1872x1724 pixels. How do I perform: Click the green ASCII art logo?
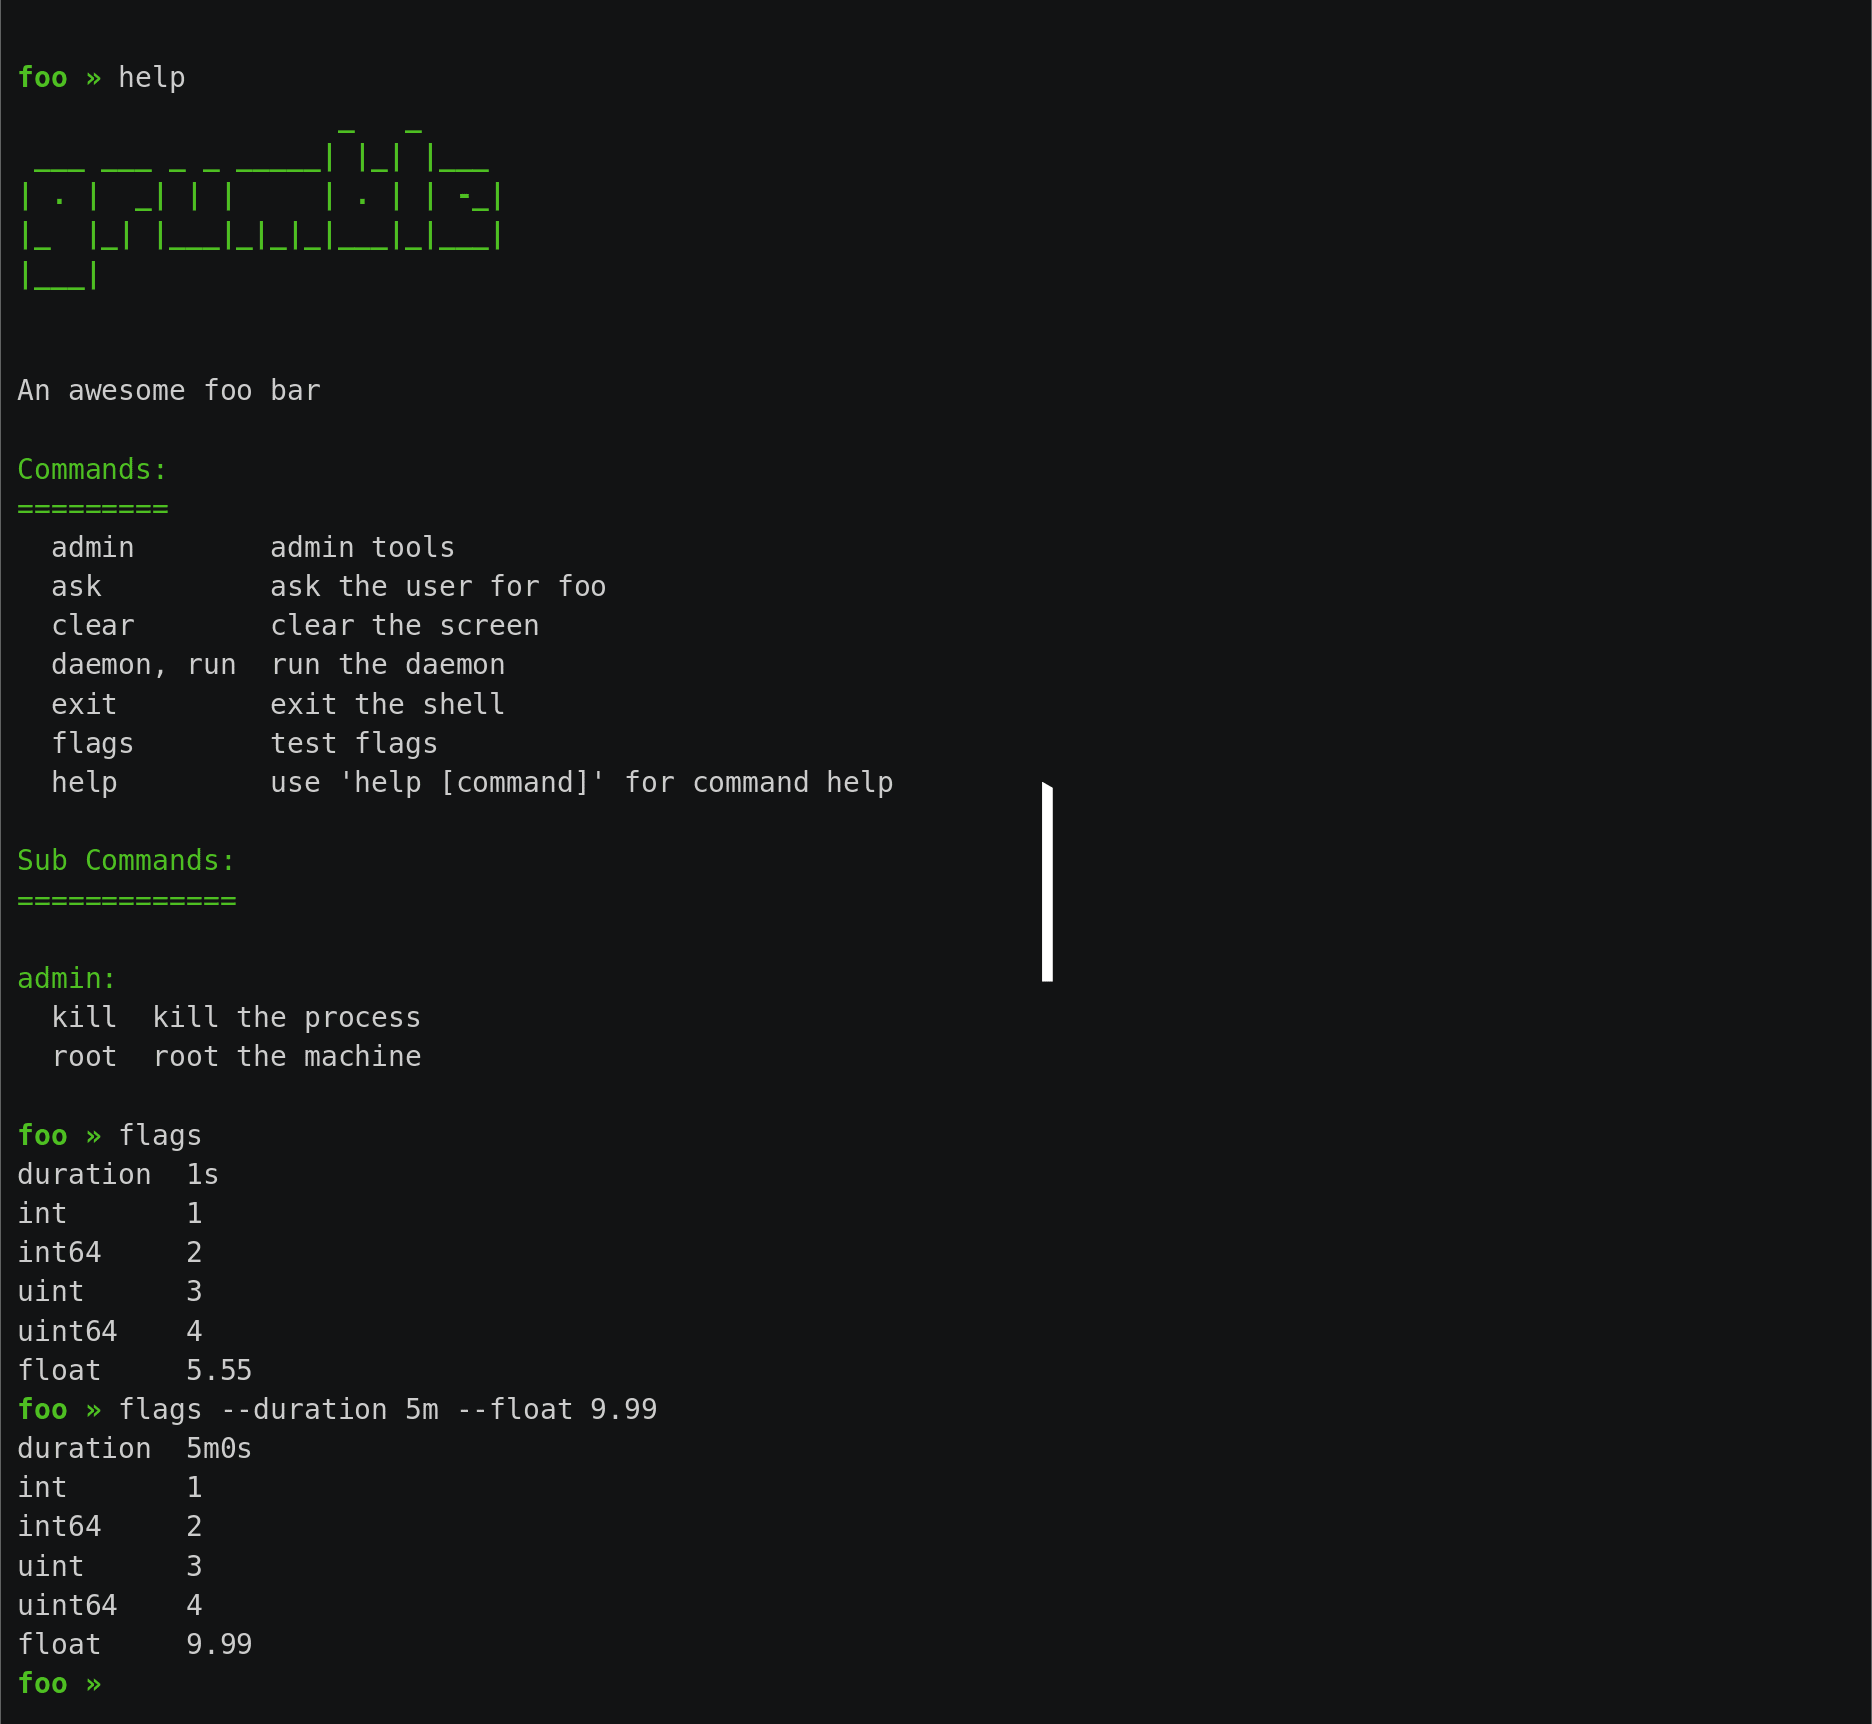pyautogui.click(x=260, y=205)
